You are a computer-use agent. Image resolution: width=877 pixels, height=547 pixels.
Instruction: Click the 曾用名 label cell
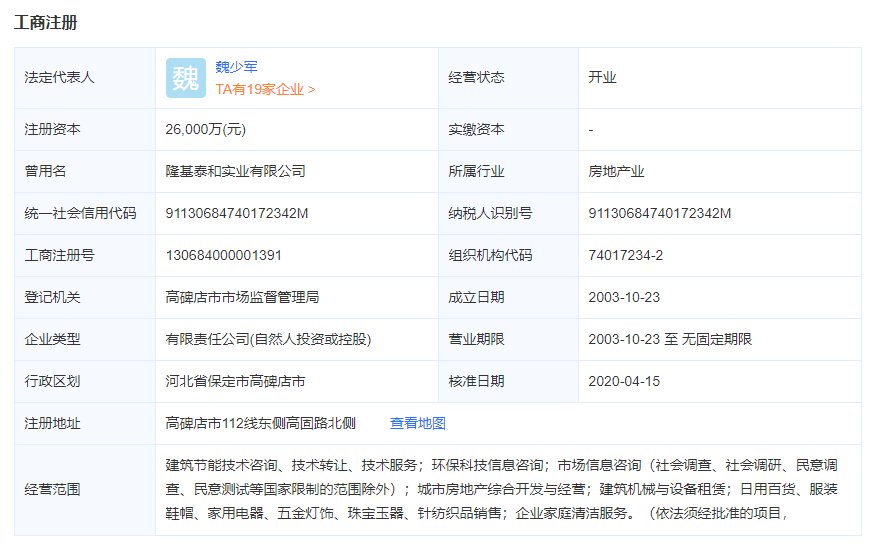tap(85, 171)
